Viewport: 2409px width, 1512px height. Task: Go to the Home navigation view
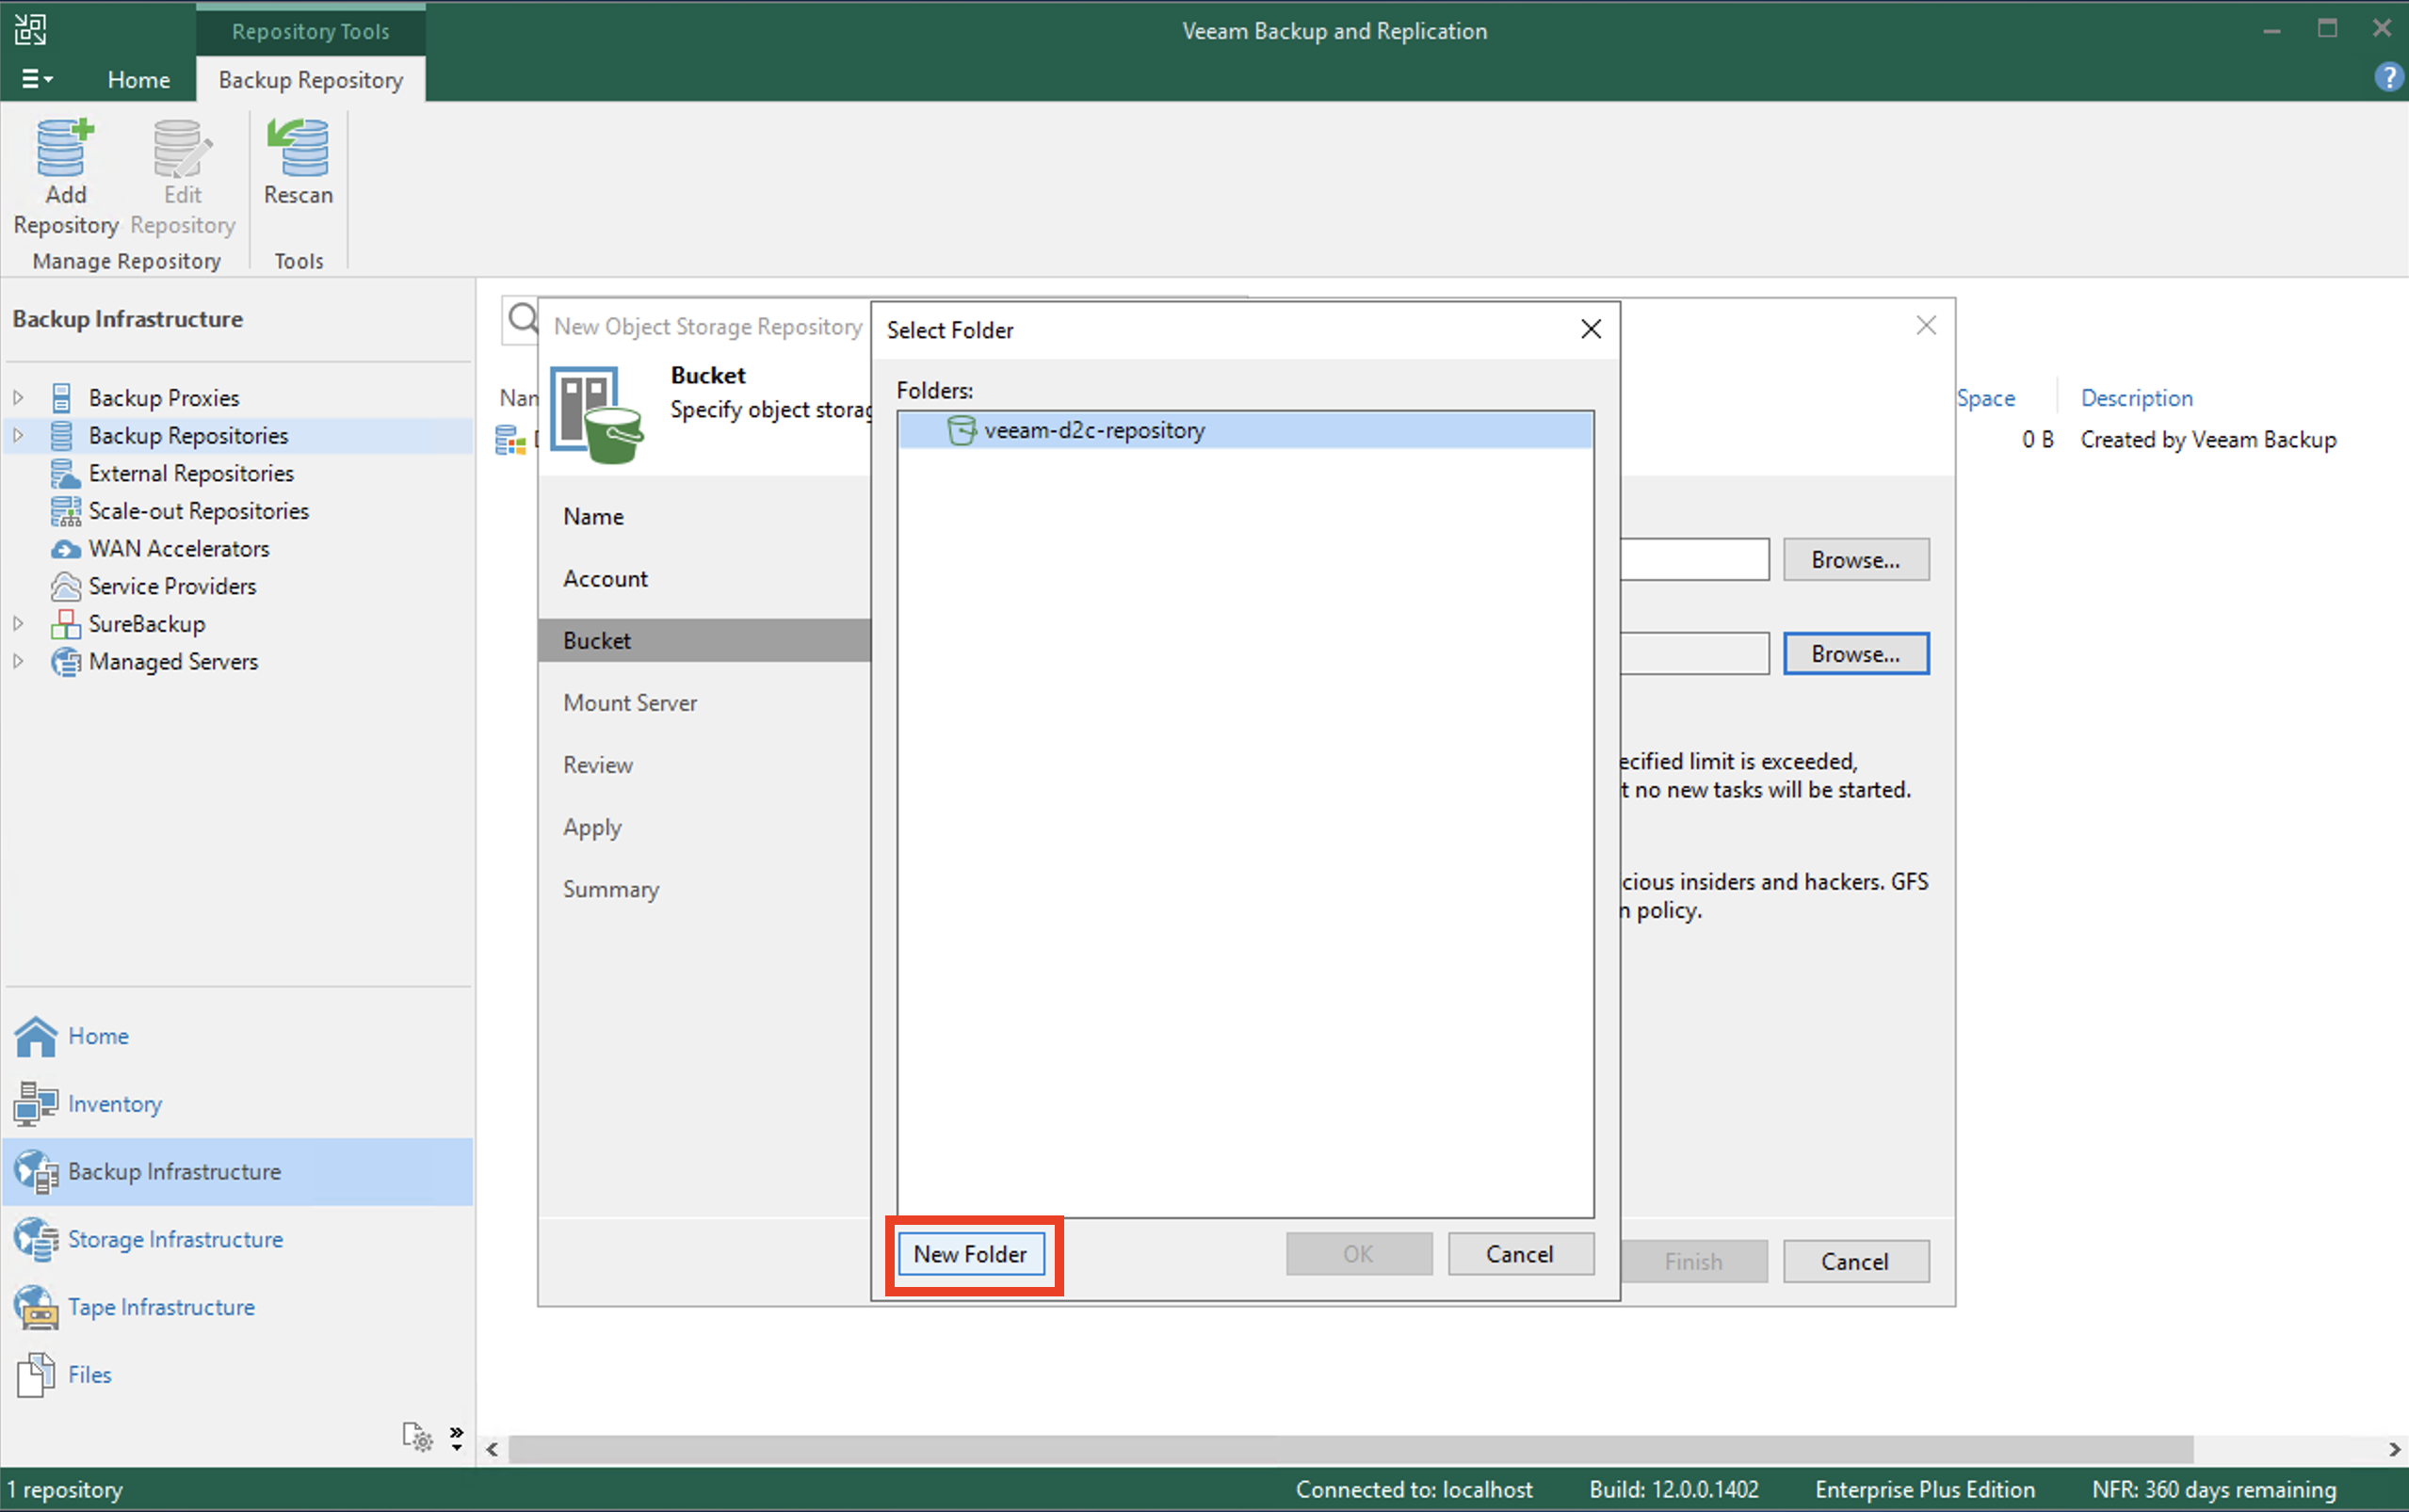(x=98, y=1036)
